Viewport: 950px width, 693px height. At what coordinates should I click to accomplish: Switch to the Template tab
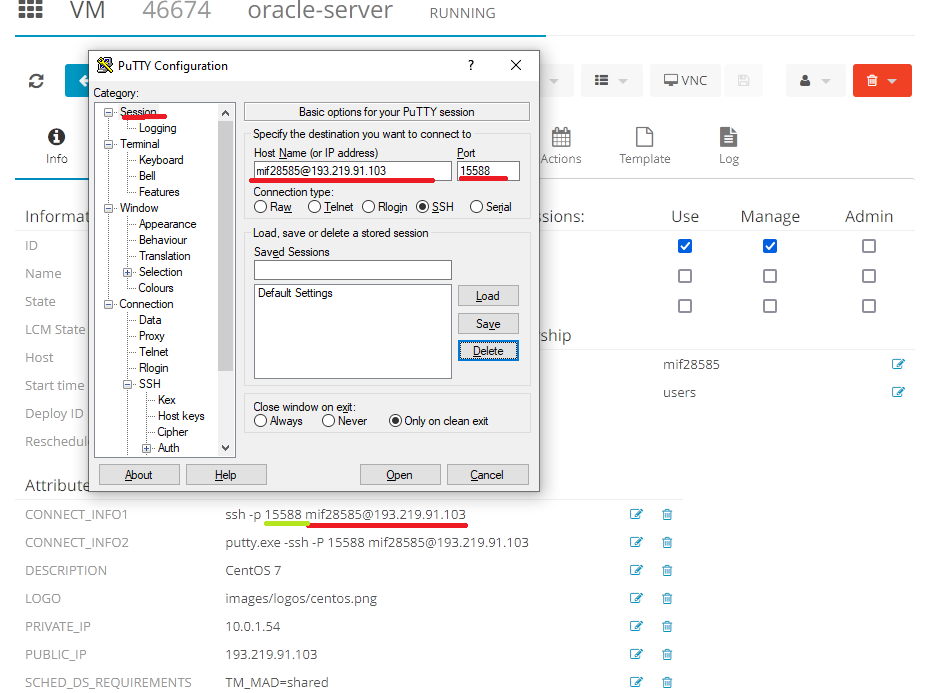tap(645, 146)
